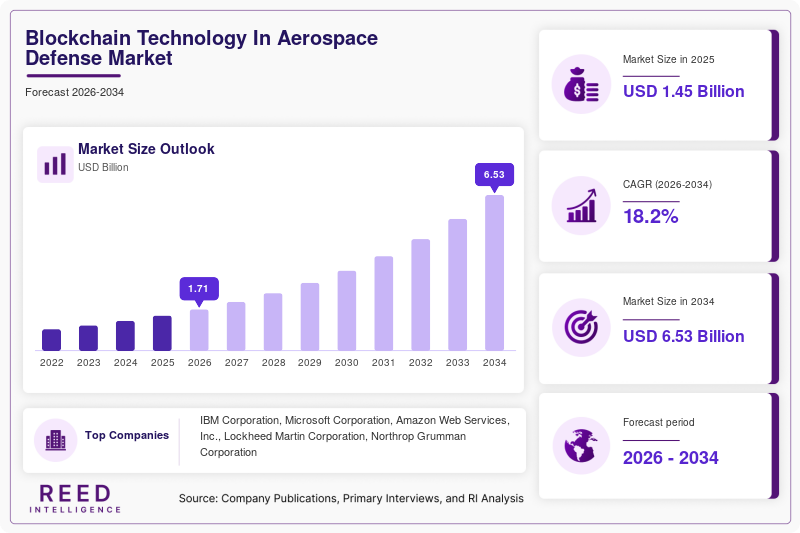Screen dimensions: 800x533
Task: Click the 2033 axis label
Action: tap(458, 363)
